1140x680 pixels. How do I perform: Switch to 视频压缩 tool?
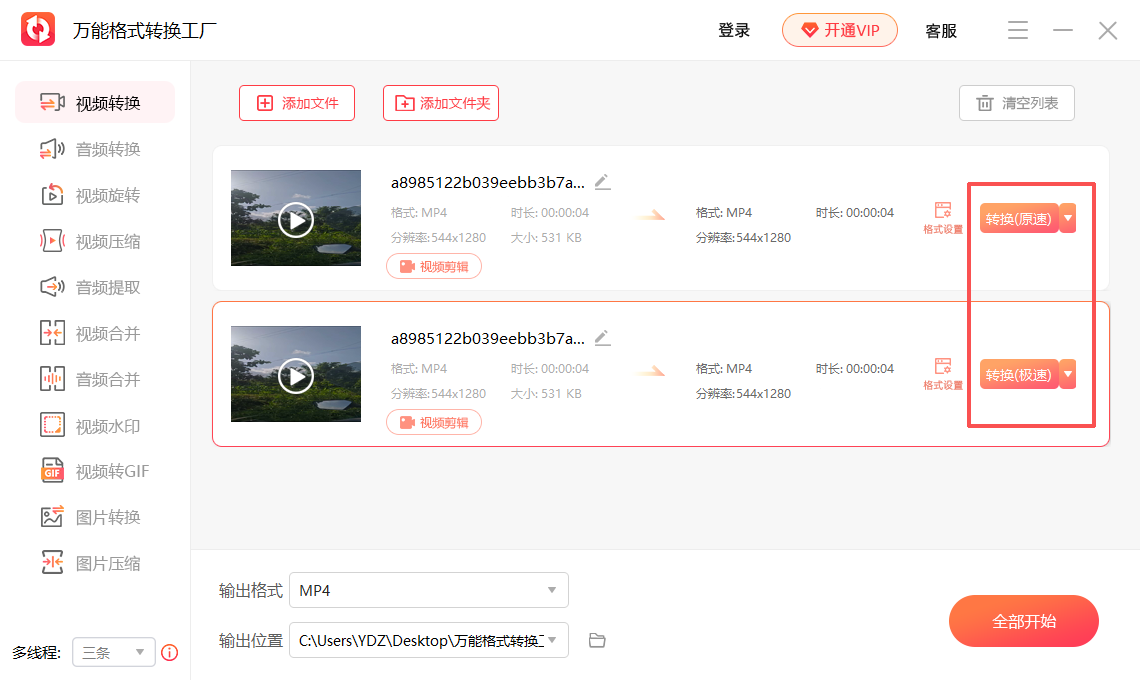pyautogui.click(x=95, y=240)
